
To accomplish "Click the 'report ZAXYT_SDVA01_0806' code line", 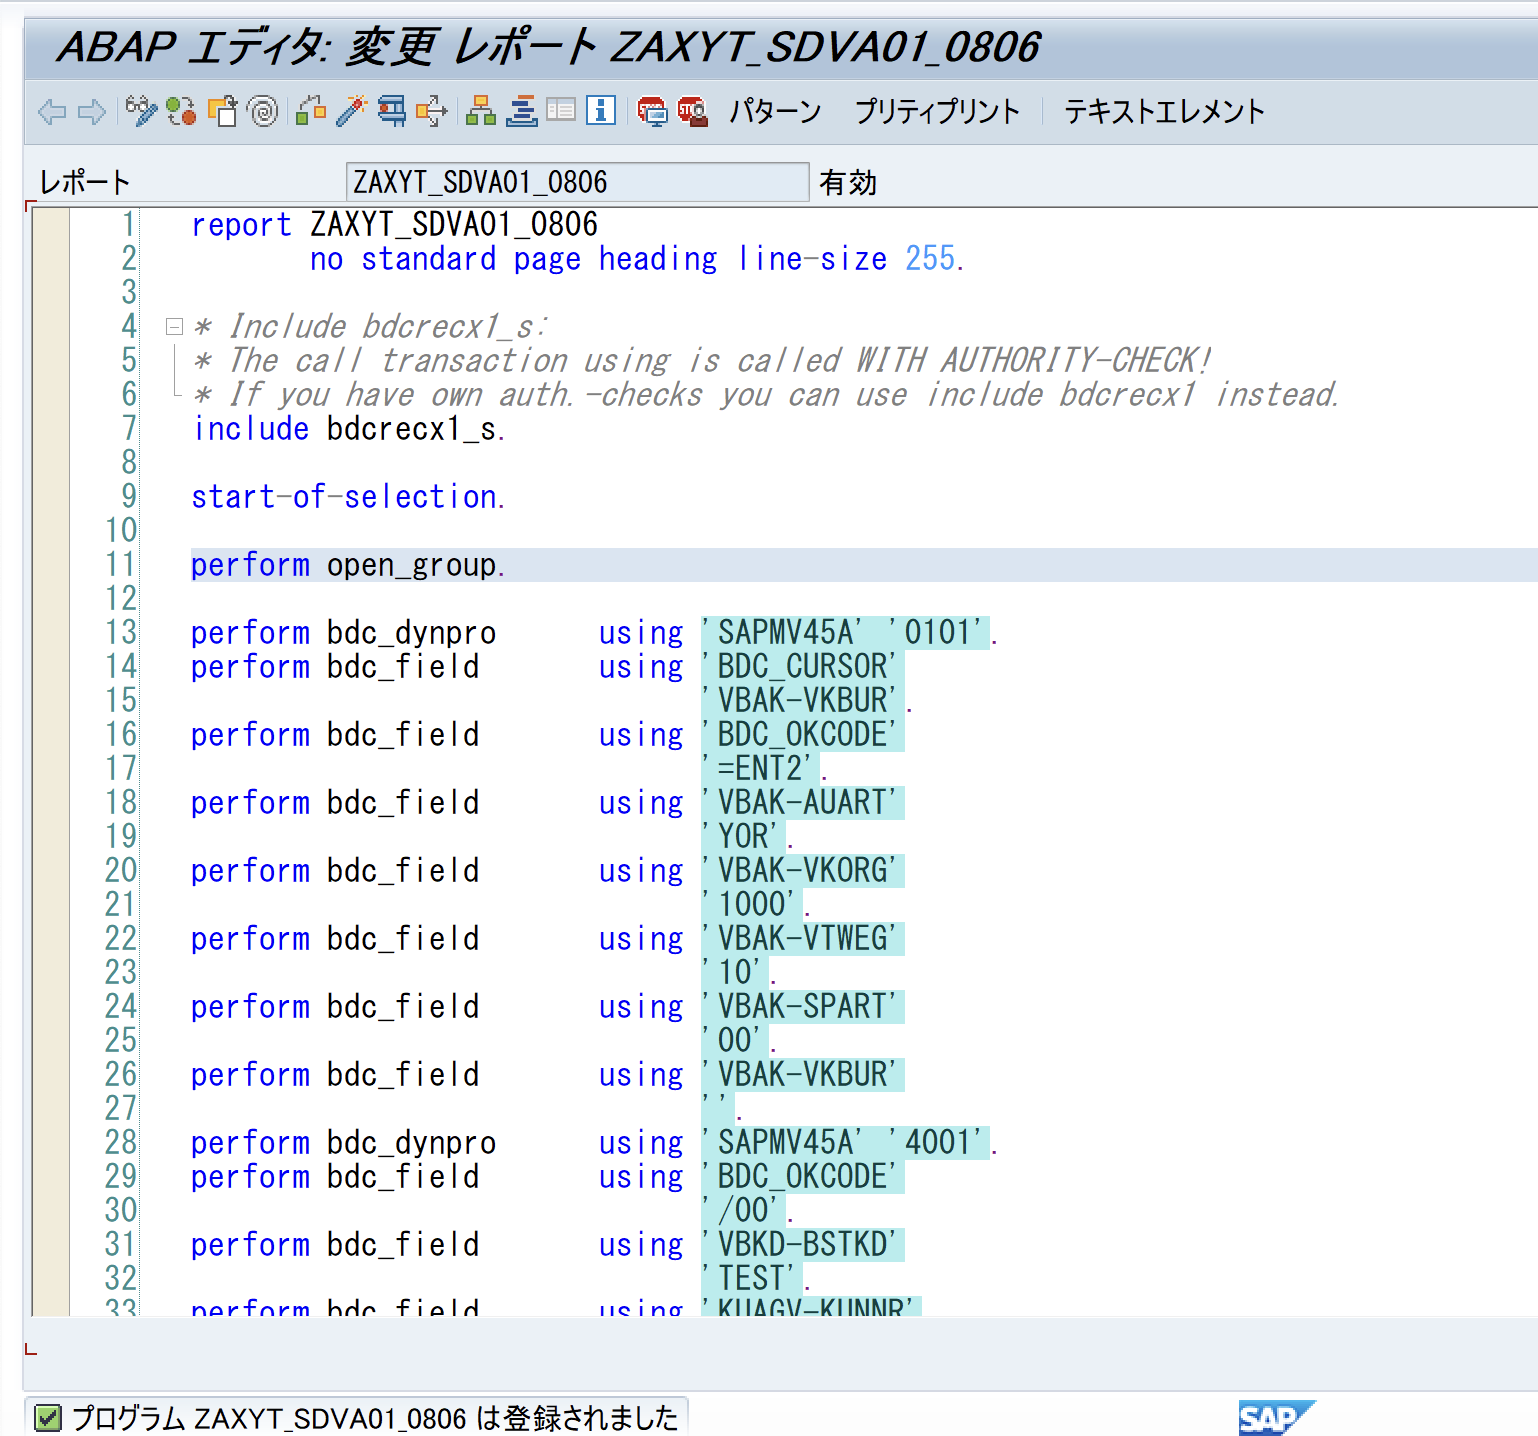I will (394, 225).
